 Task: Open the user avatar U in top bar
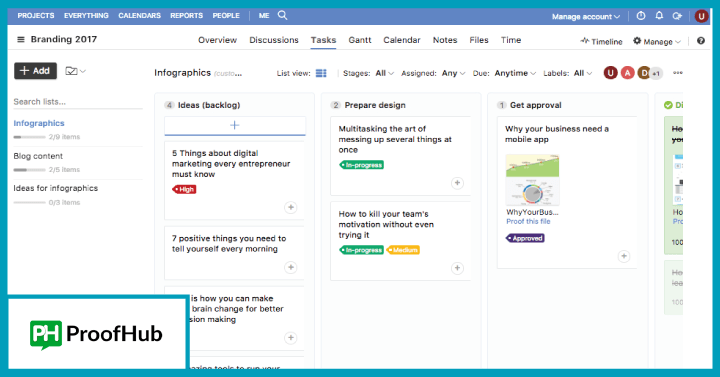pyautogui.click(x=701, y=17)
